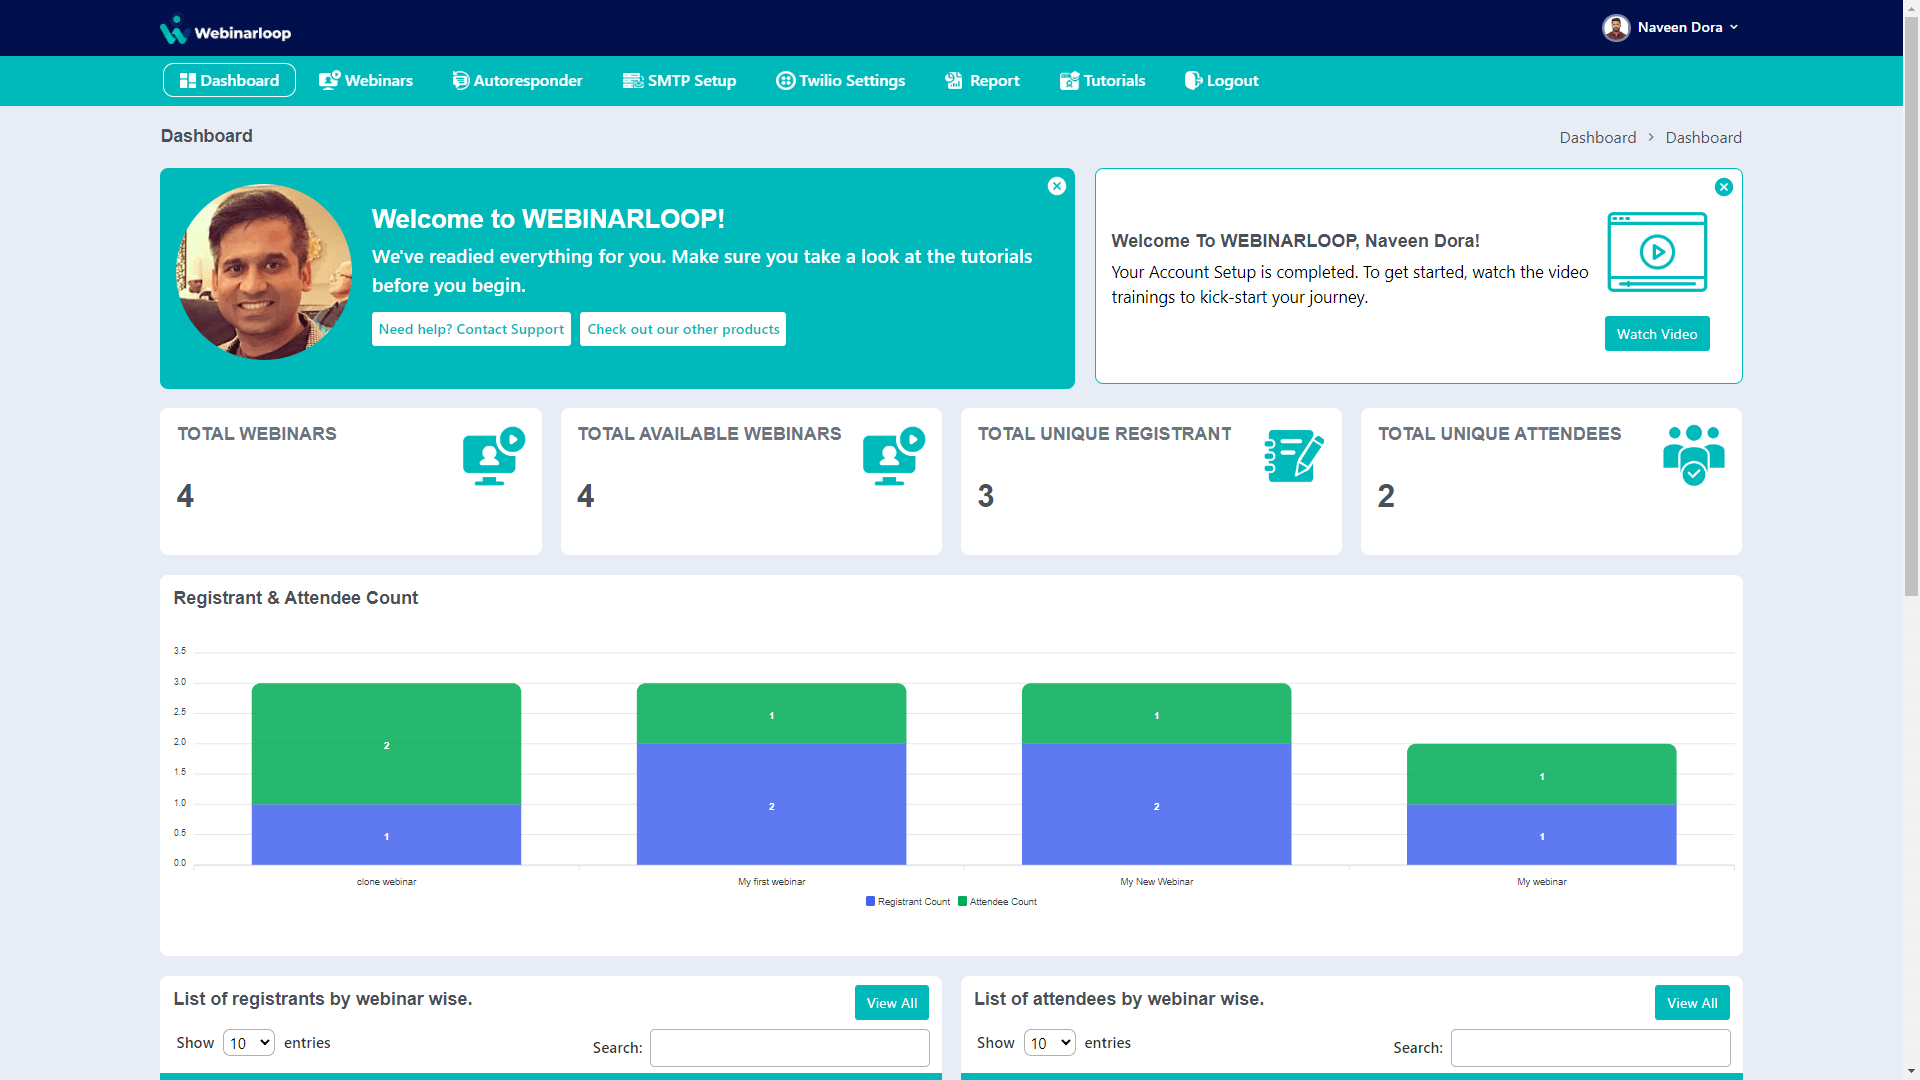1920x1080 pixels.
Task: Toggle the Registrant Count legend item
Action: tap(908, 902)
